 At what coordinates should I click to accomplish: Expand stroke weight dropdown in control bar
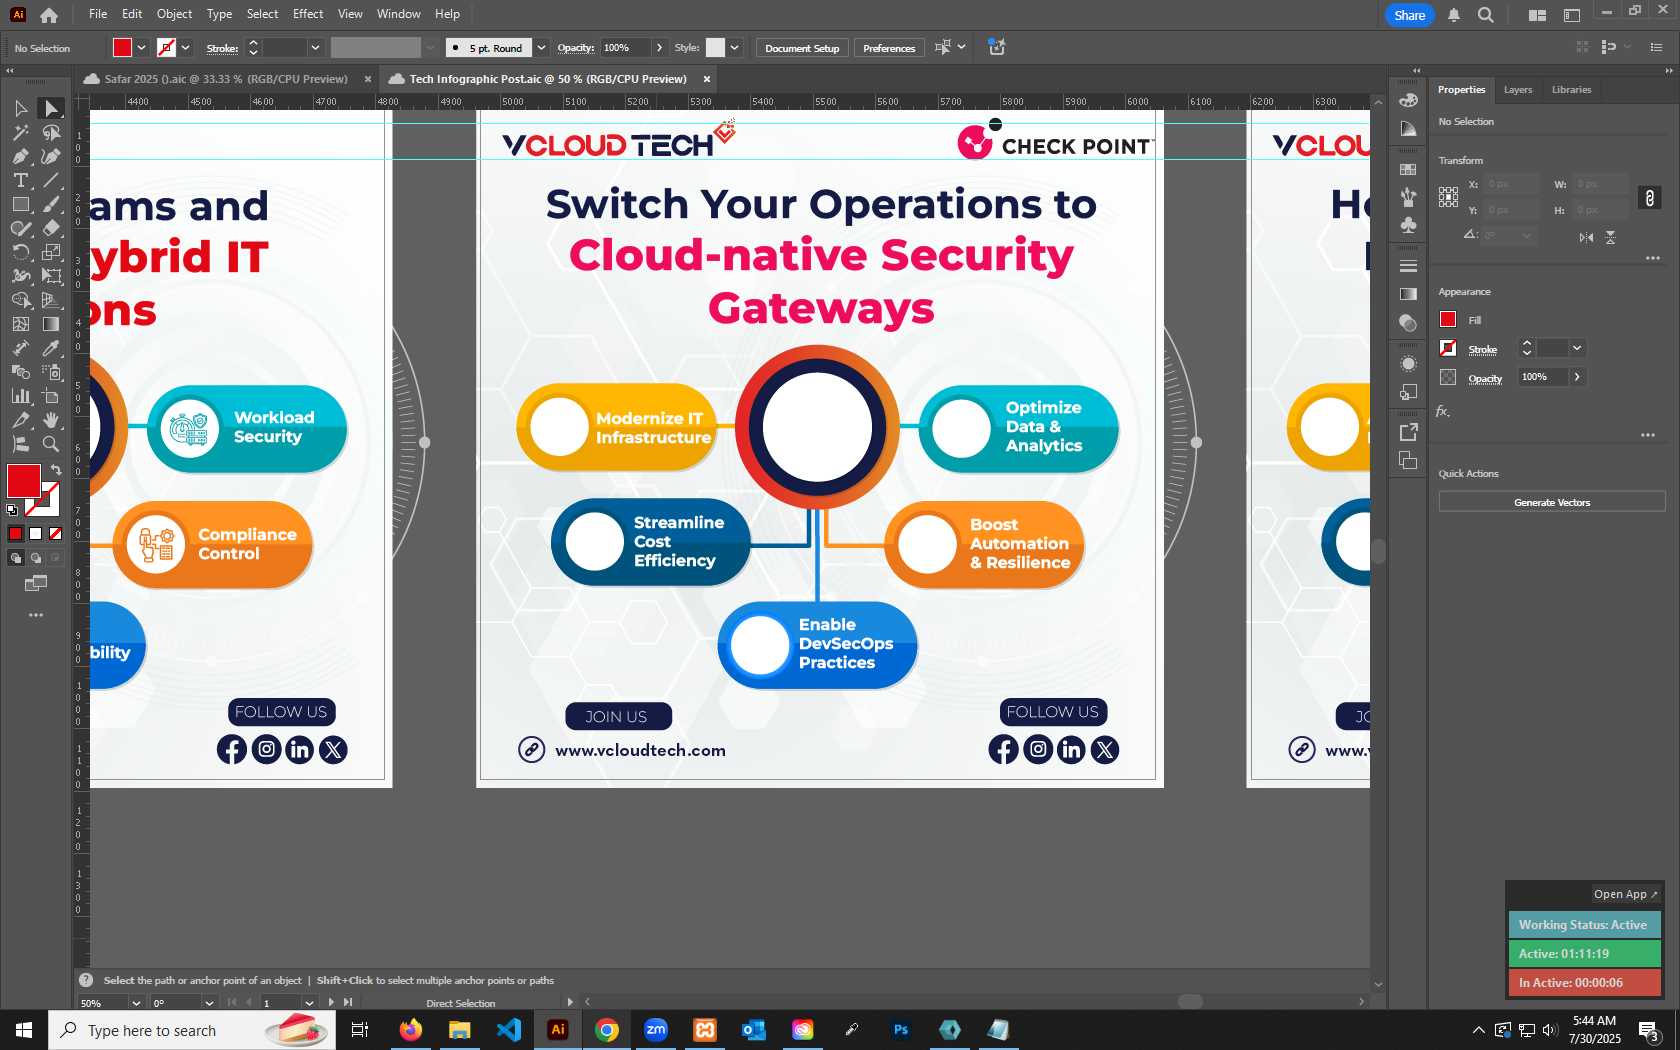[x=315, y=47]
